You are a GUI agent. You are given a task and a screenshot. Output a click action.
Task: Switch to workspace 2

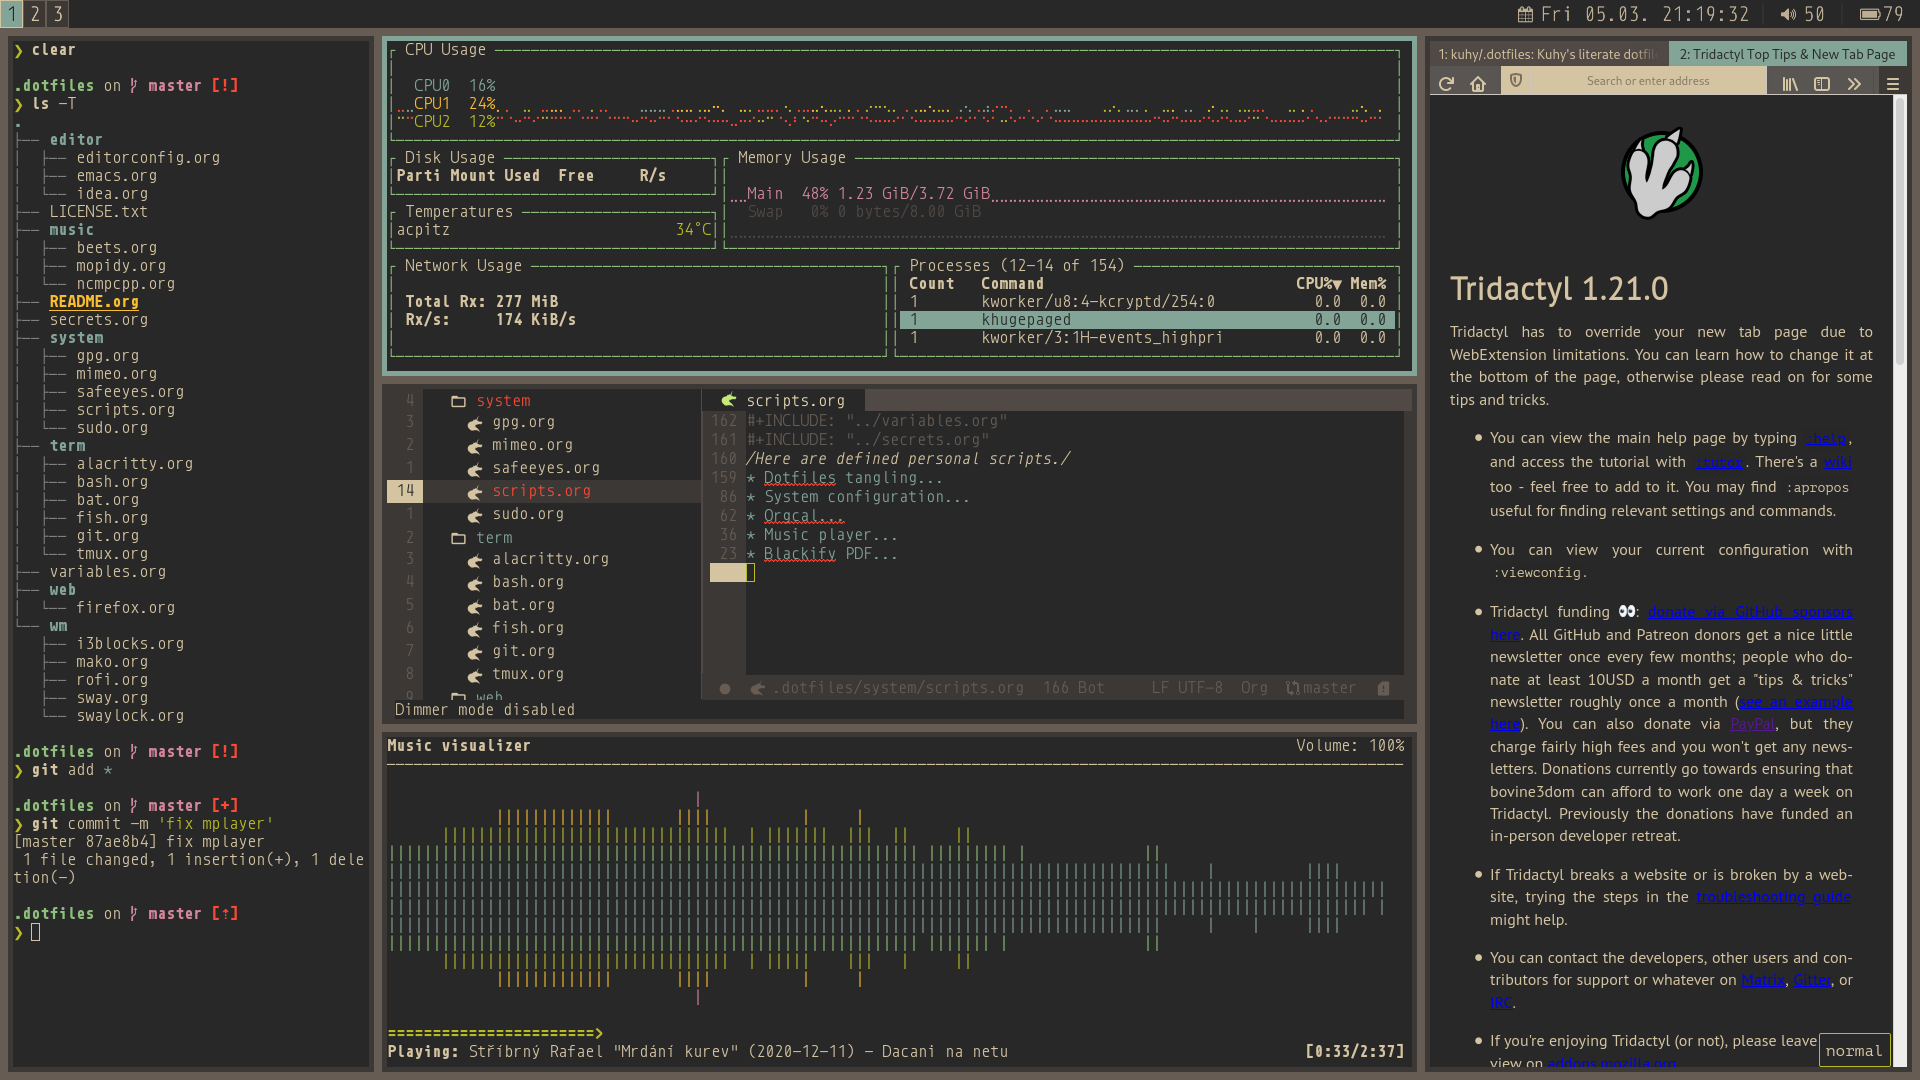pos(35,14)
